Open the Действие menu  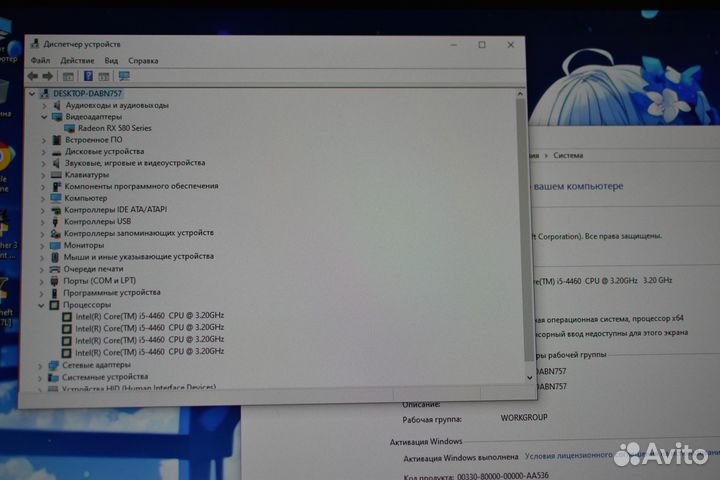coord(77,61)
